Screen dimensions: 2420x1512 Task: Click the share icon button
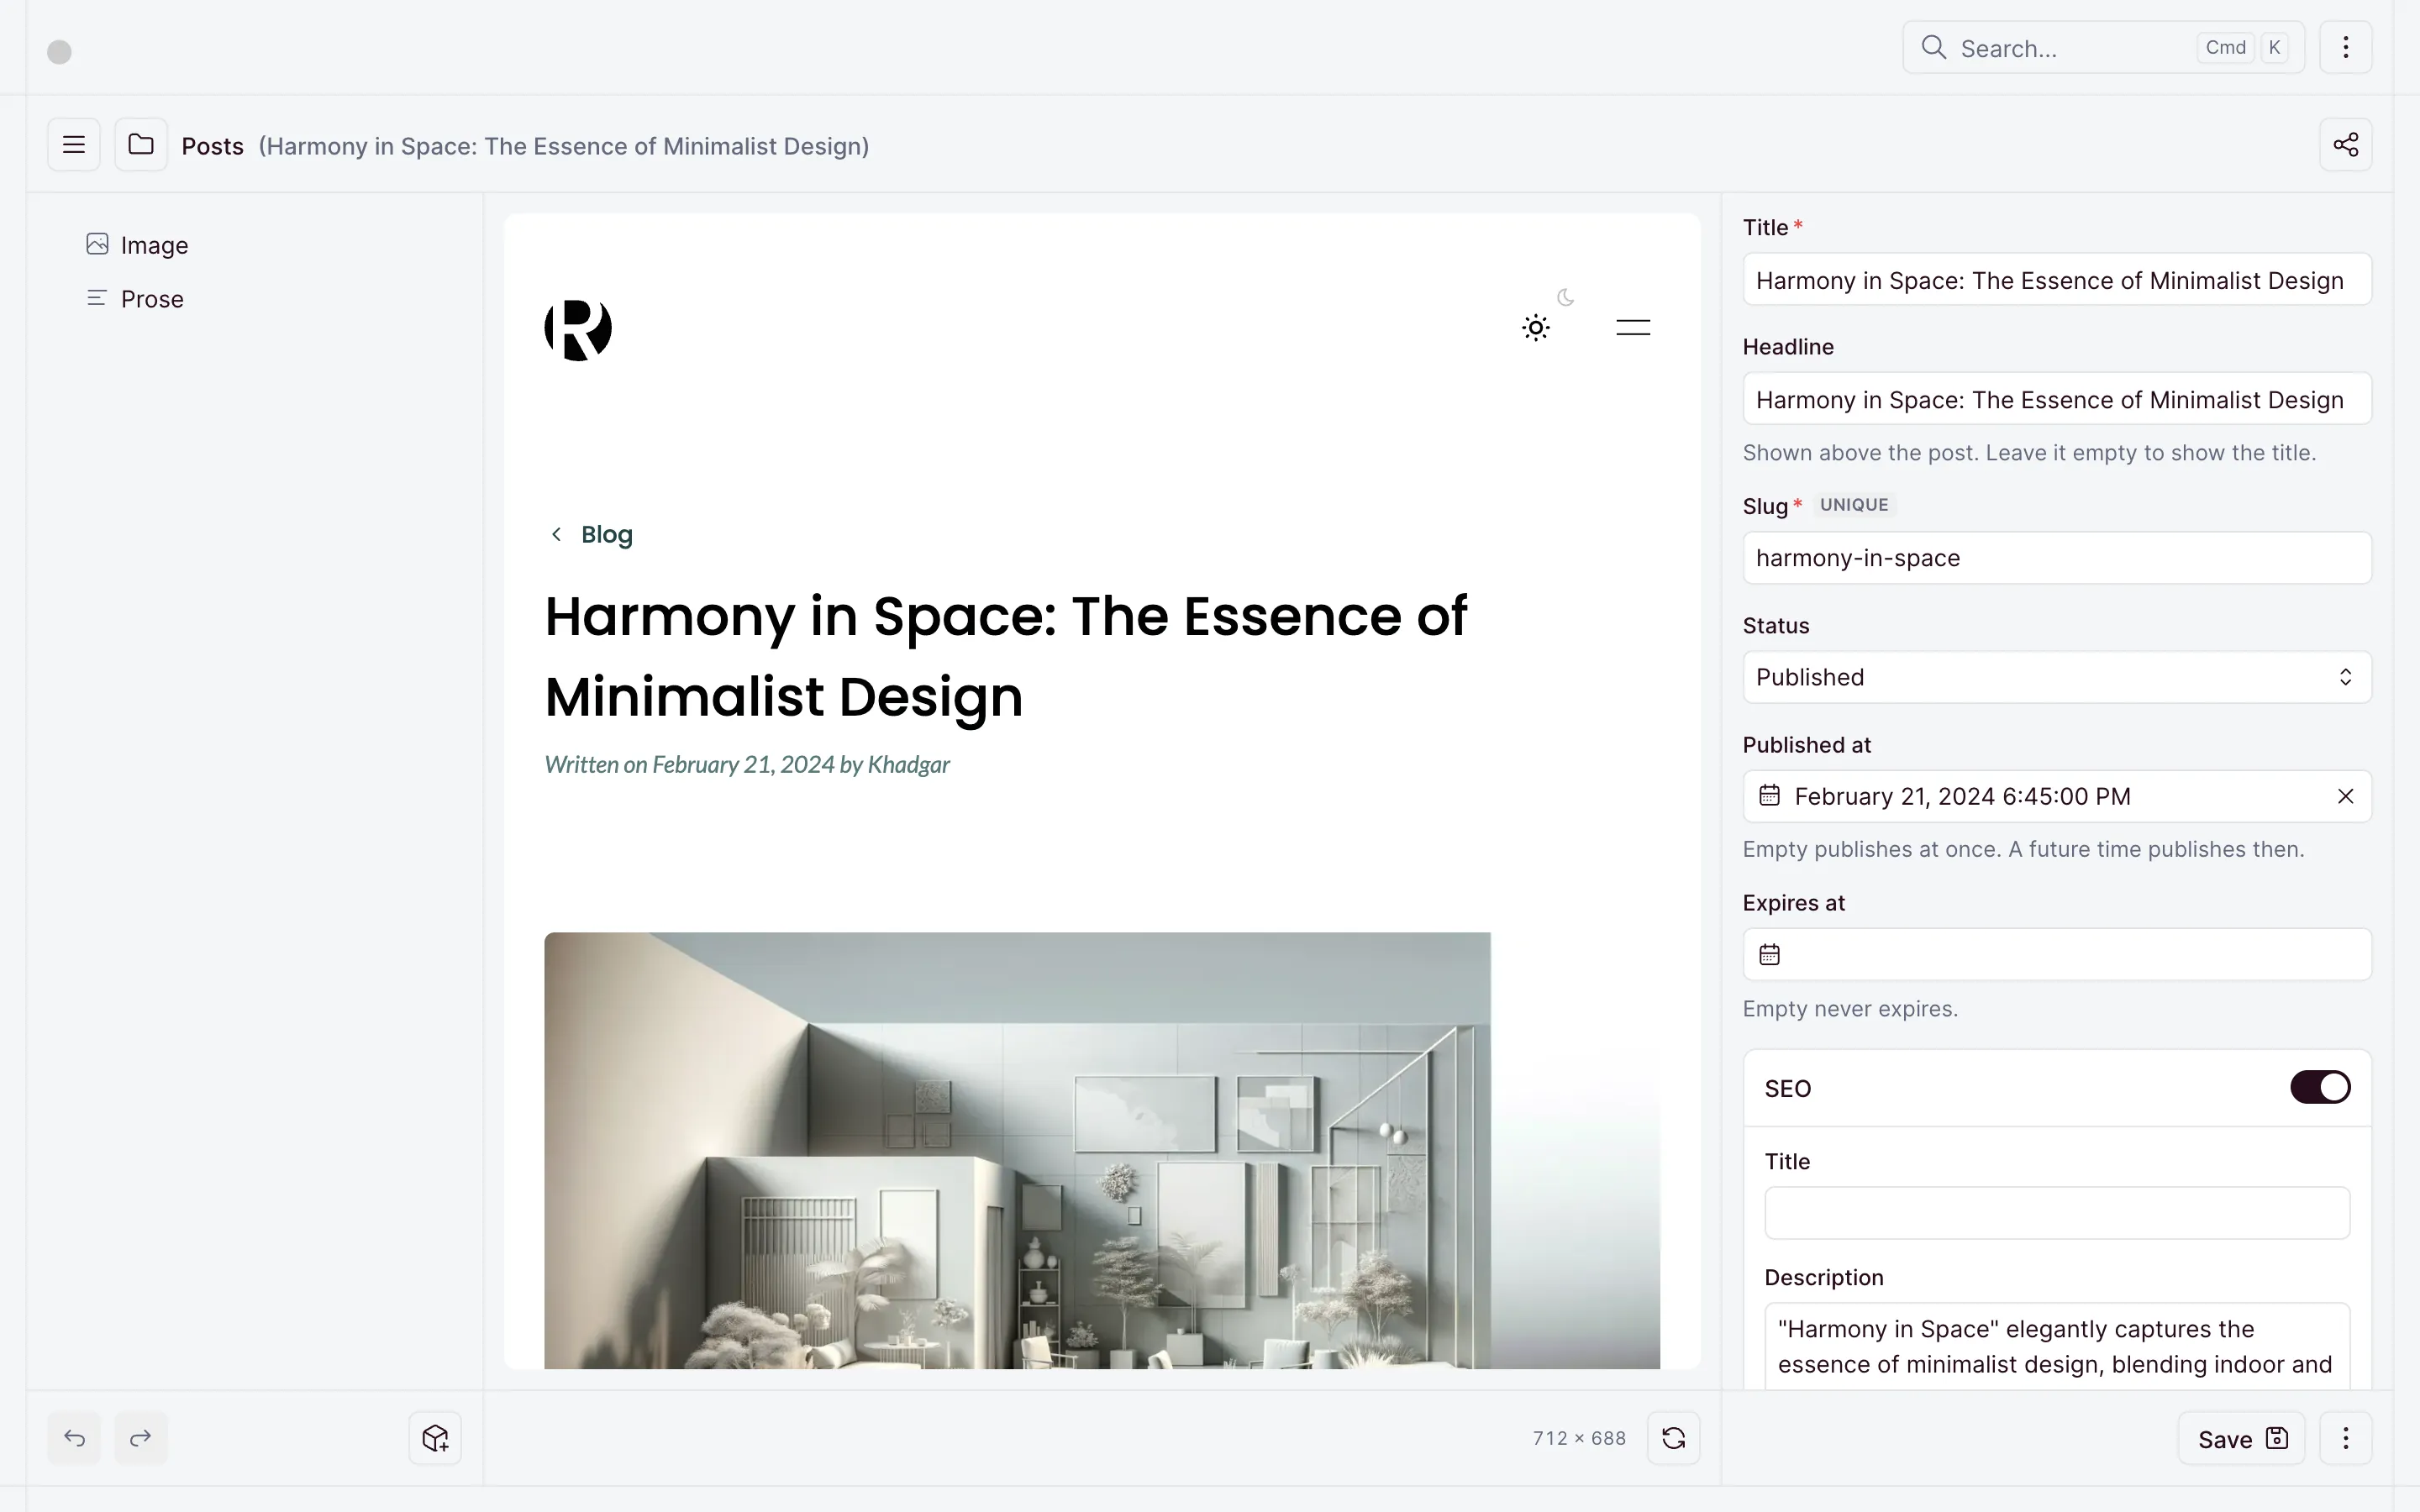tap(2346, 145)
